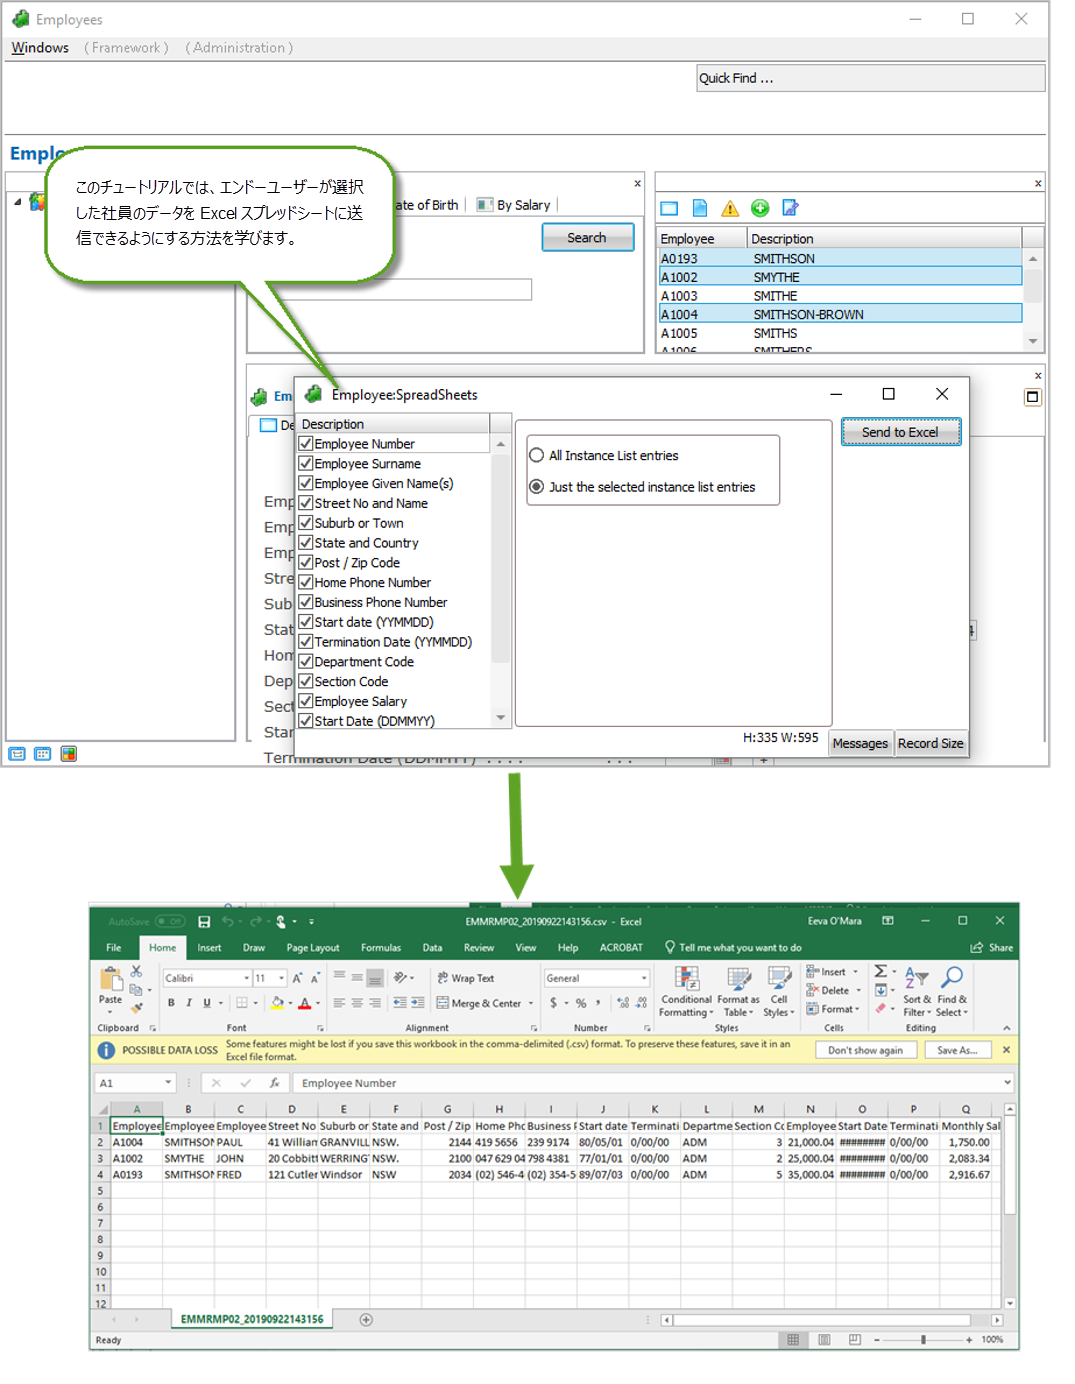Open the General number format dropdown
This screenshot has width=1075, height=1384.
(x=644, y=978)
